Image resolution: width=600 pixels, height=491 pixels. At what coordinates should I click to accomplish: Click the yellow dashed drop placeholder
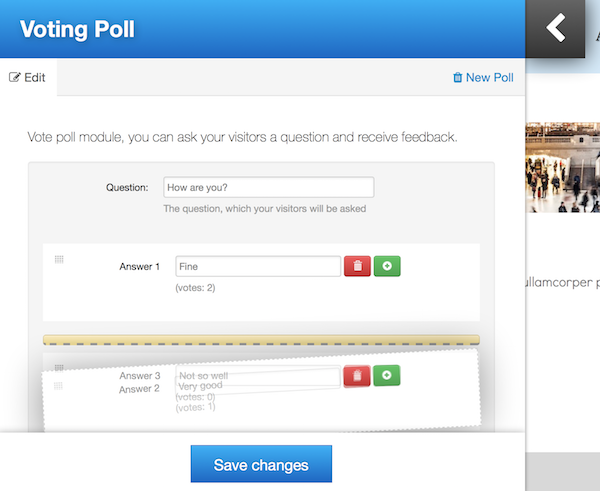coord(261,340)
